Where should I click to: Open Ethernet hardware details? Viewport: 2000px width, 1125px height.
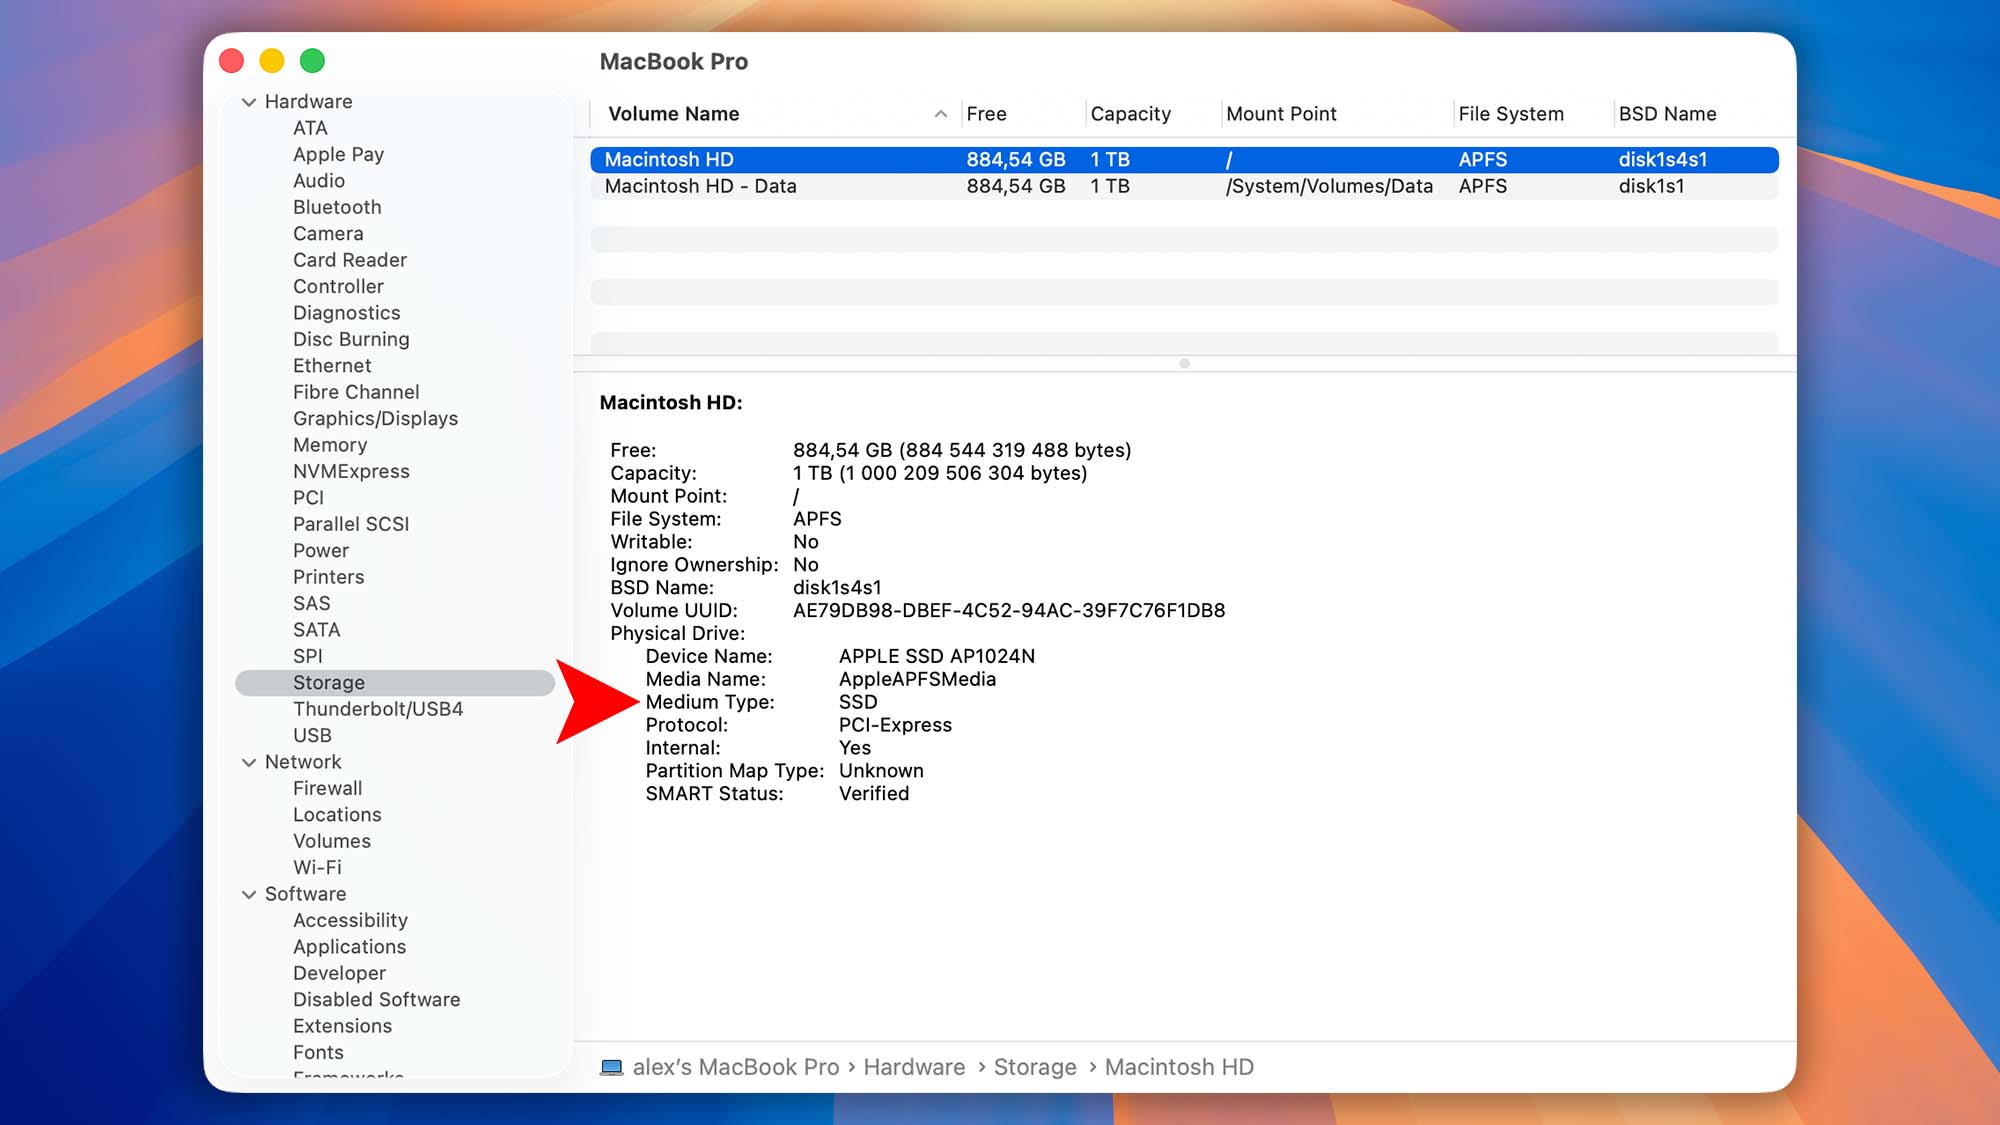tap(332, 366)
